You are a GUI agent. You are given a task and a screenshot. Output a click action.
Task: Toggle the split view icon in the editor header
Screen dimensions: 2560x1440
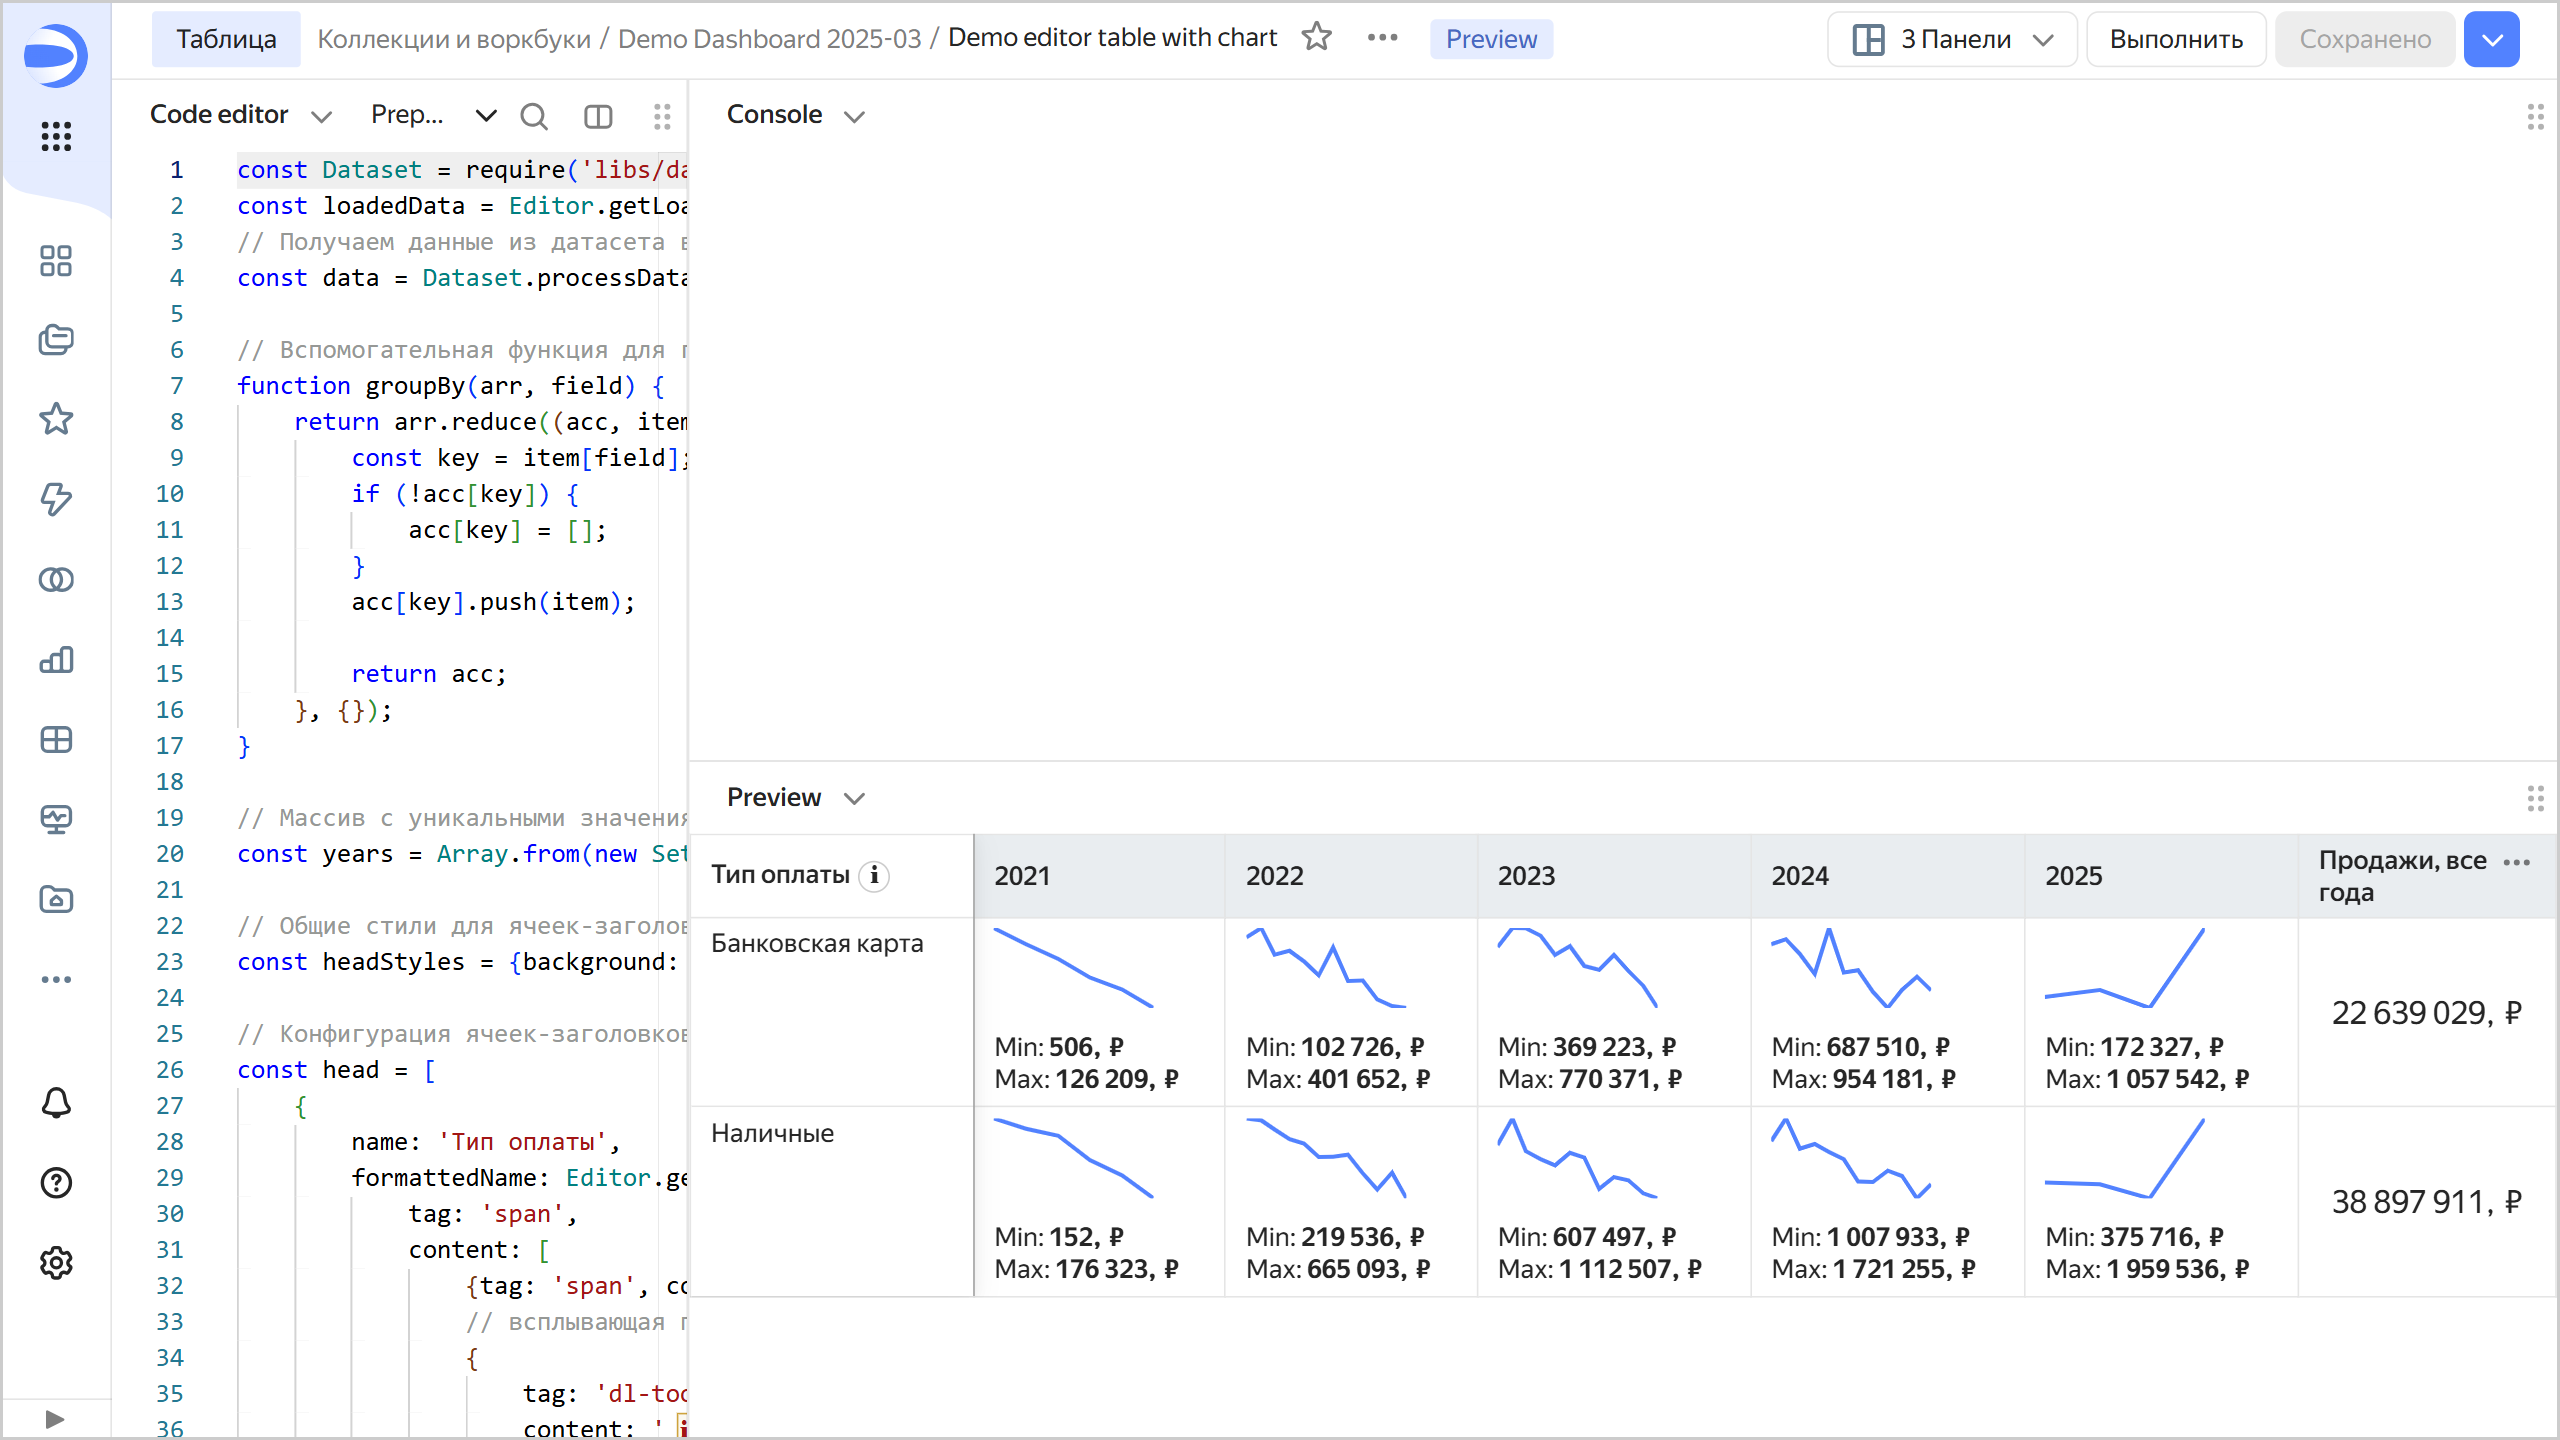coord(598,117)
